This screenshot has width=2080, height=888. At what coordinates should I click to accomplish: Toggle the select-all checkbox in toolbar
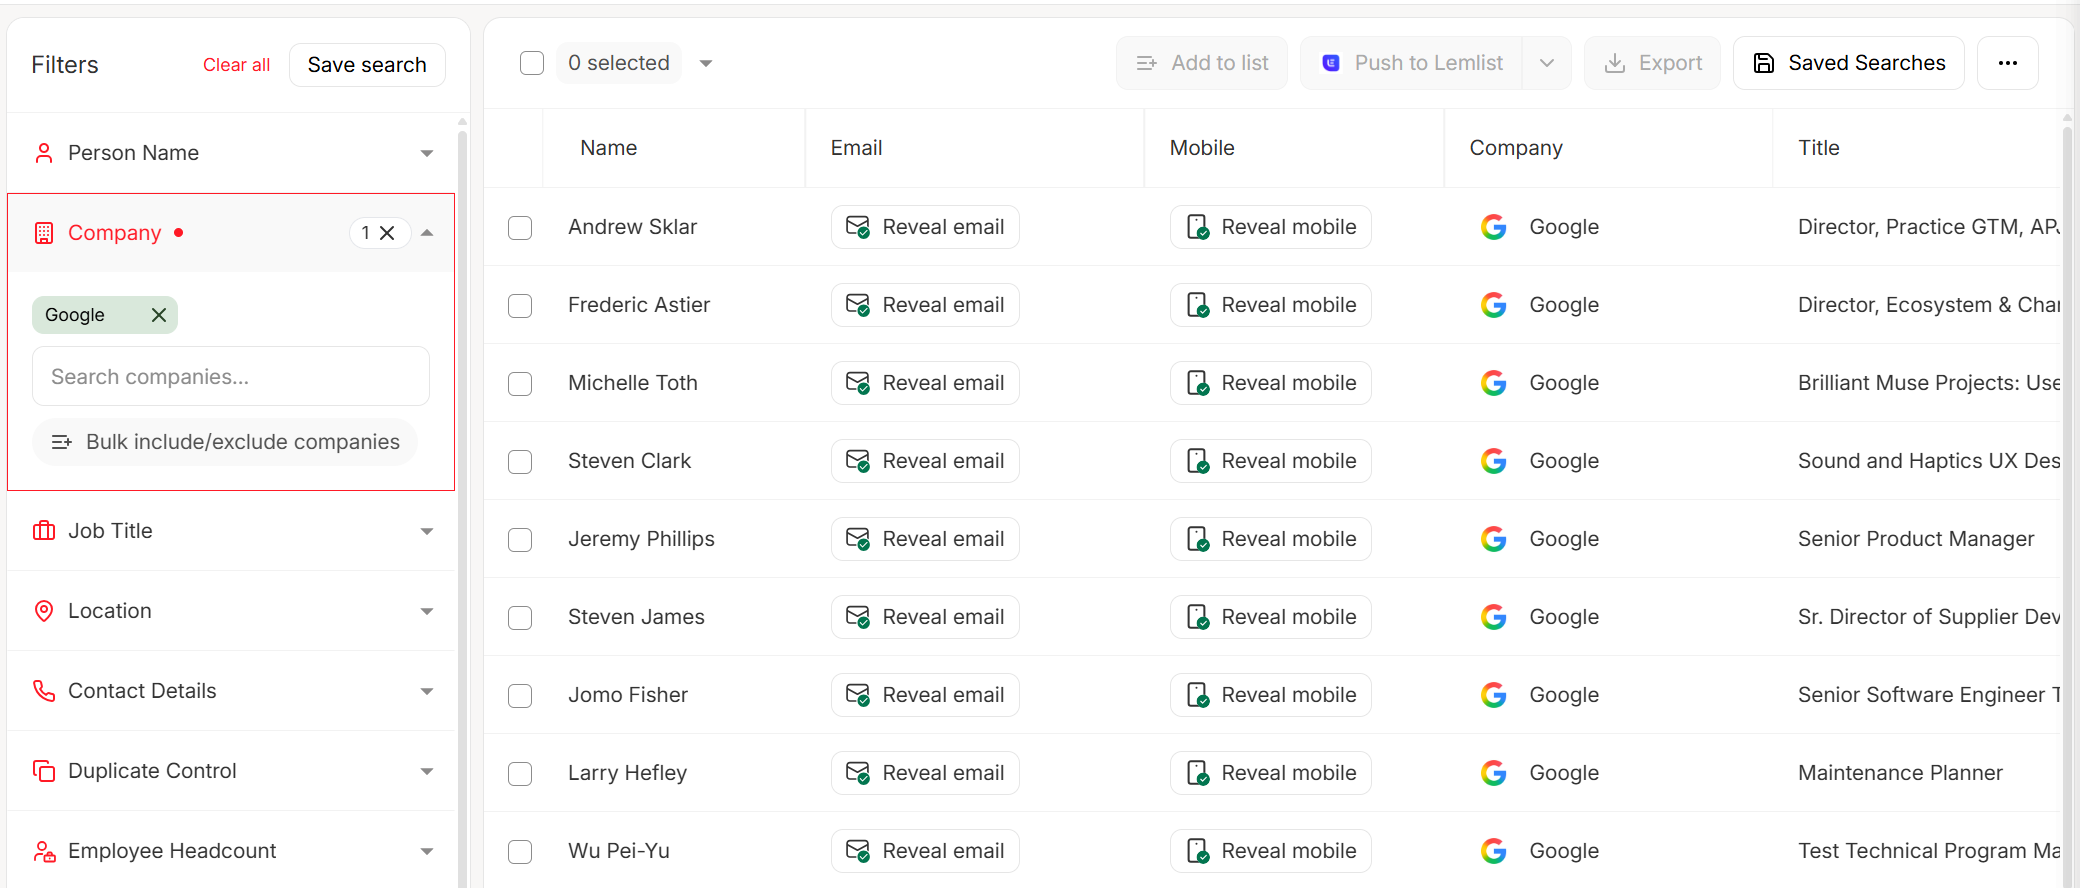tap(532, 63)
